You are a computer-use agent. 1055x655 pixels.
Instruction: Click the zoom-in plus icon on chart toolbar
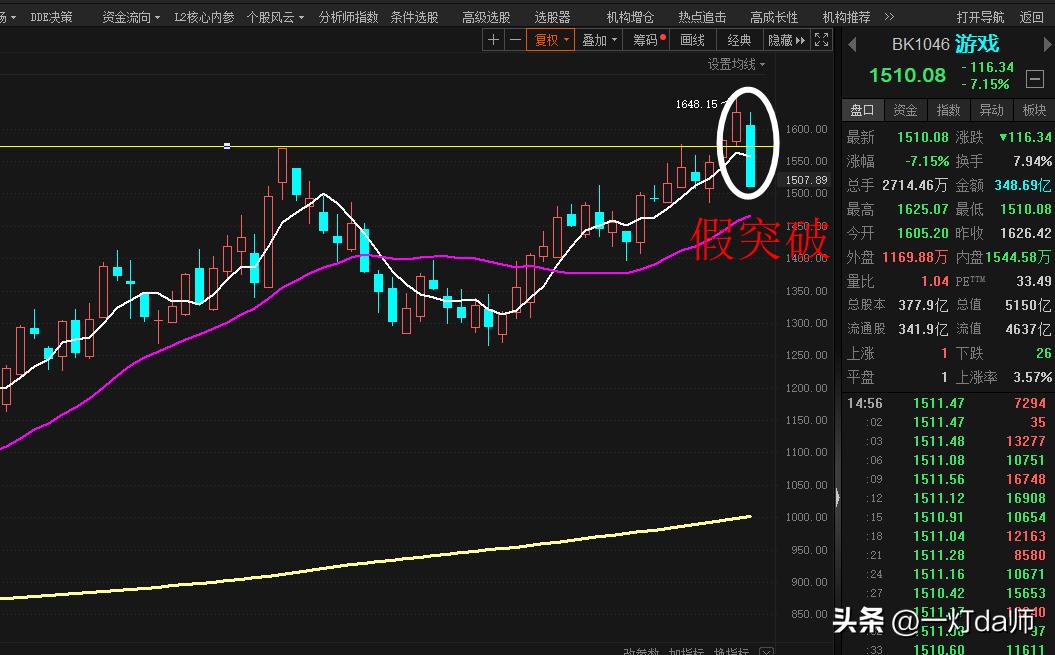click(494, 39)
